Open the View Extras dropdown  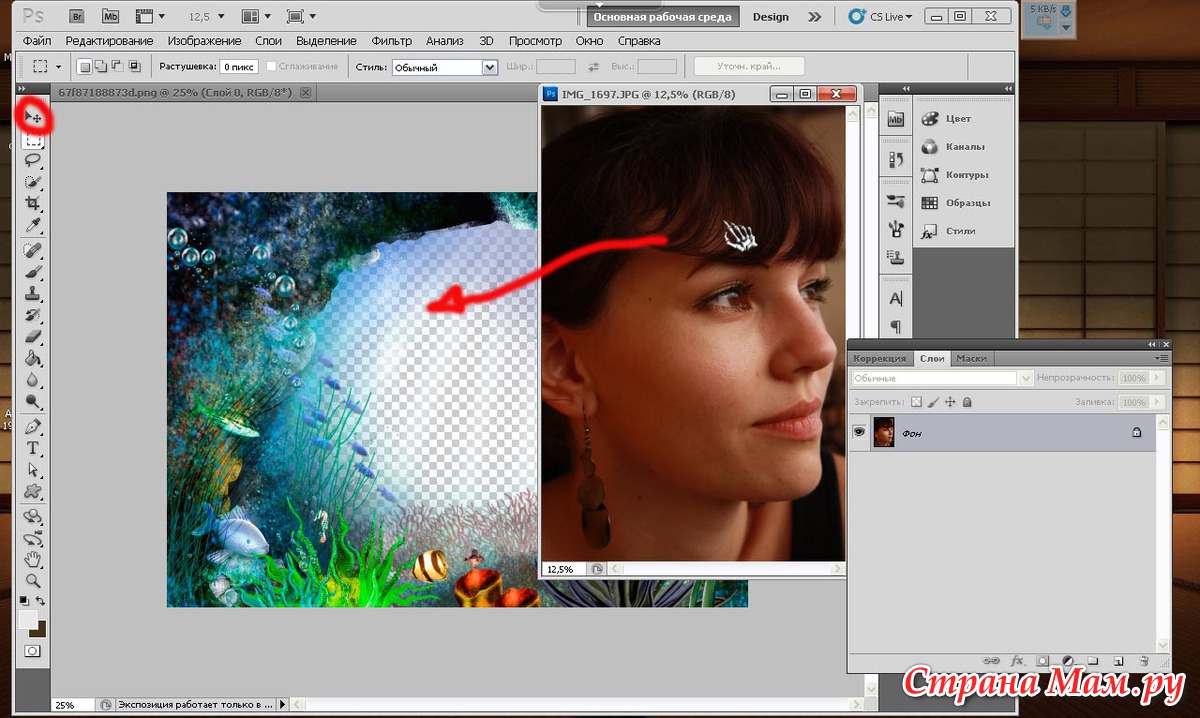pyautogui.click(x=149, y=16)
